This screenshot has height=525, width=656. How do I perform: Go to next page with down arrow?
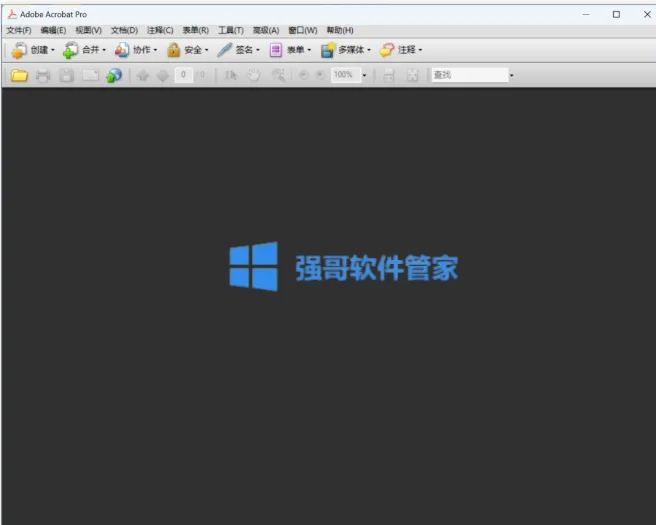pyautogui.click(x=162, y=75)
